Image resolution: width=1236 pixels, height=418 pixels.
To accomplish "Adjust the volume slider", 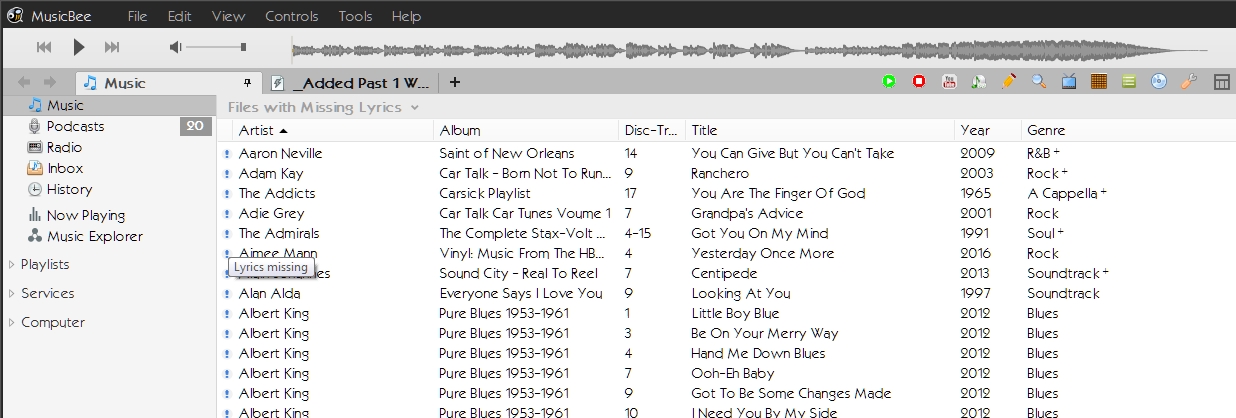I will pos(216,47).
